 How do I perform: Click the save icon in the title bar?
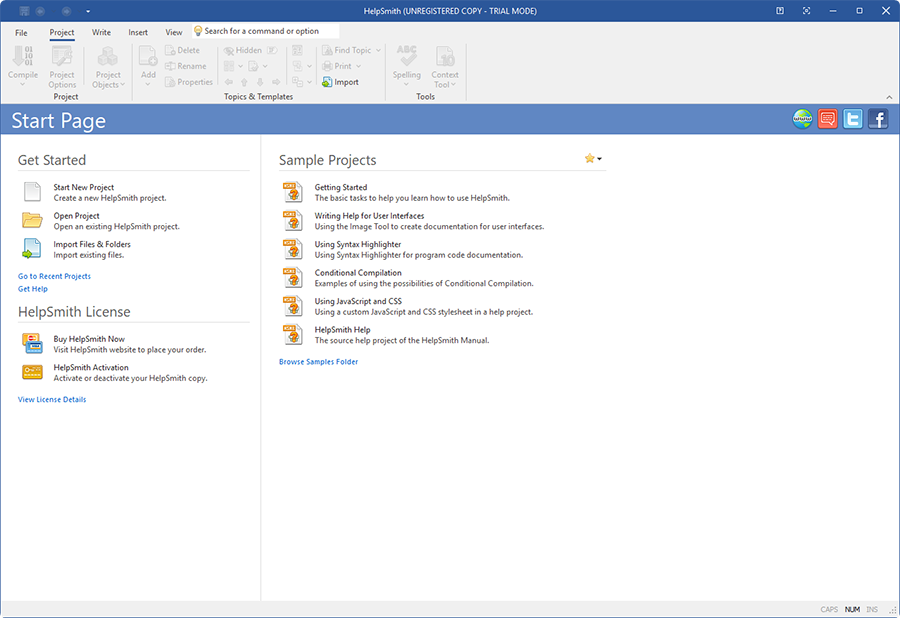point(24,11)
